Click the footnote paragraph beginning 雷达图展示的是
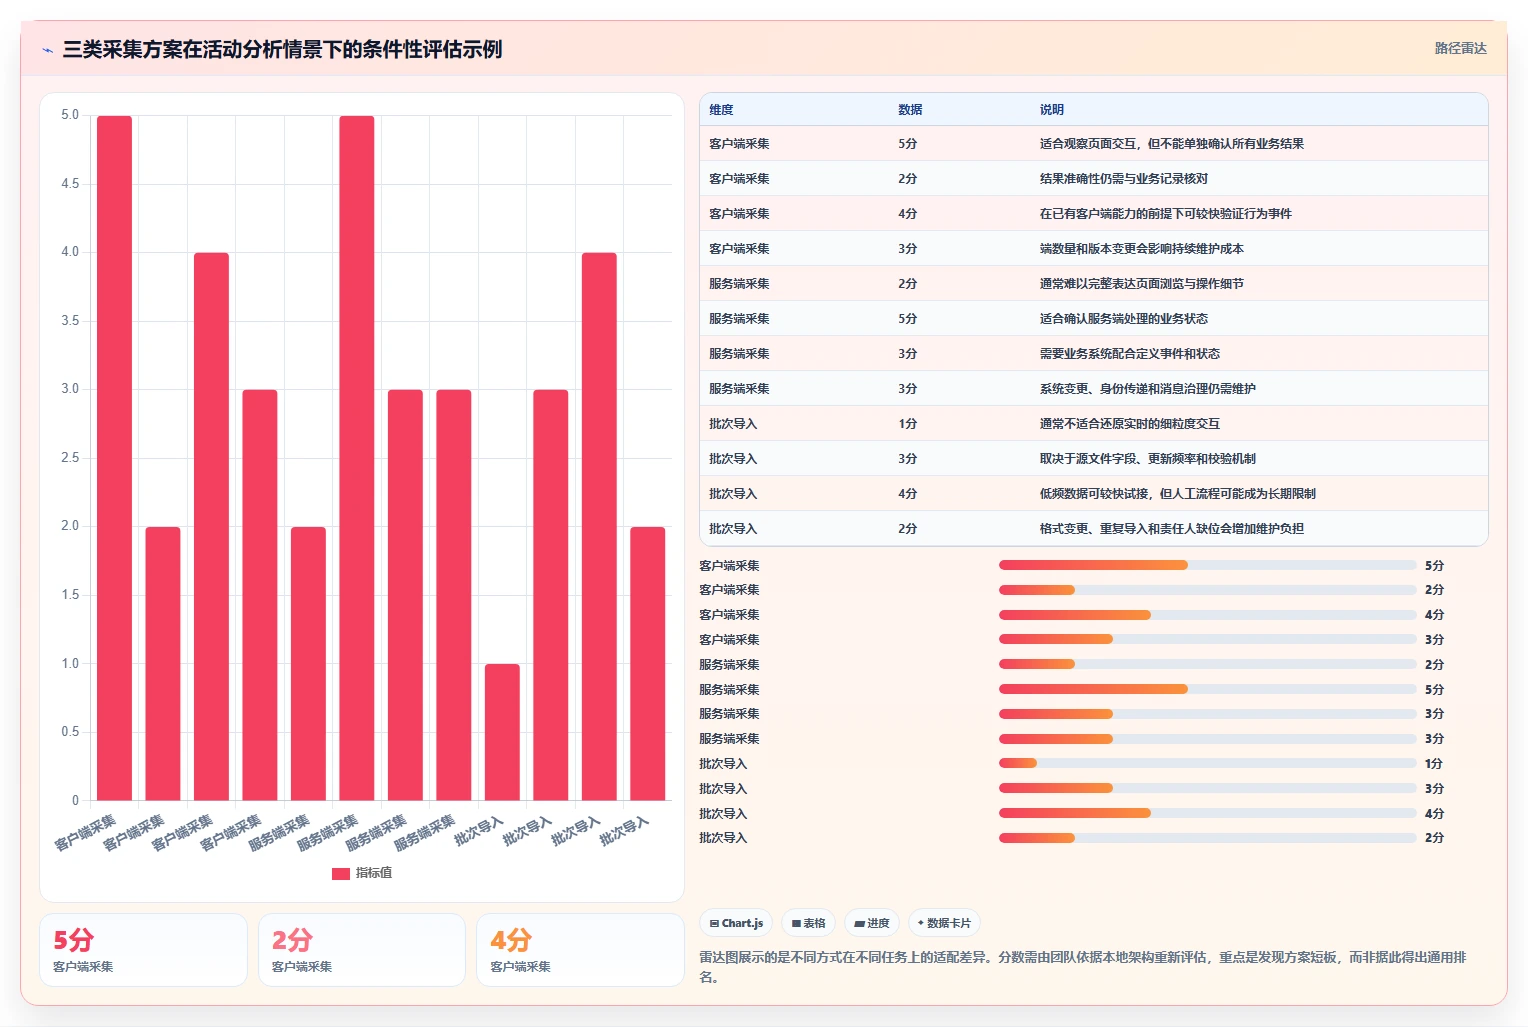1528x1027 pixels. (x=1084, y=967)
